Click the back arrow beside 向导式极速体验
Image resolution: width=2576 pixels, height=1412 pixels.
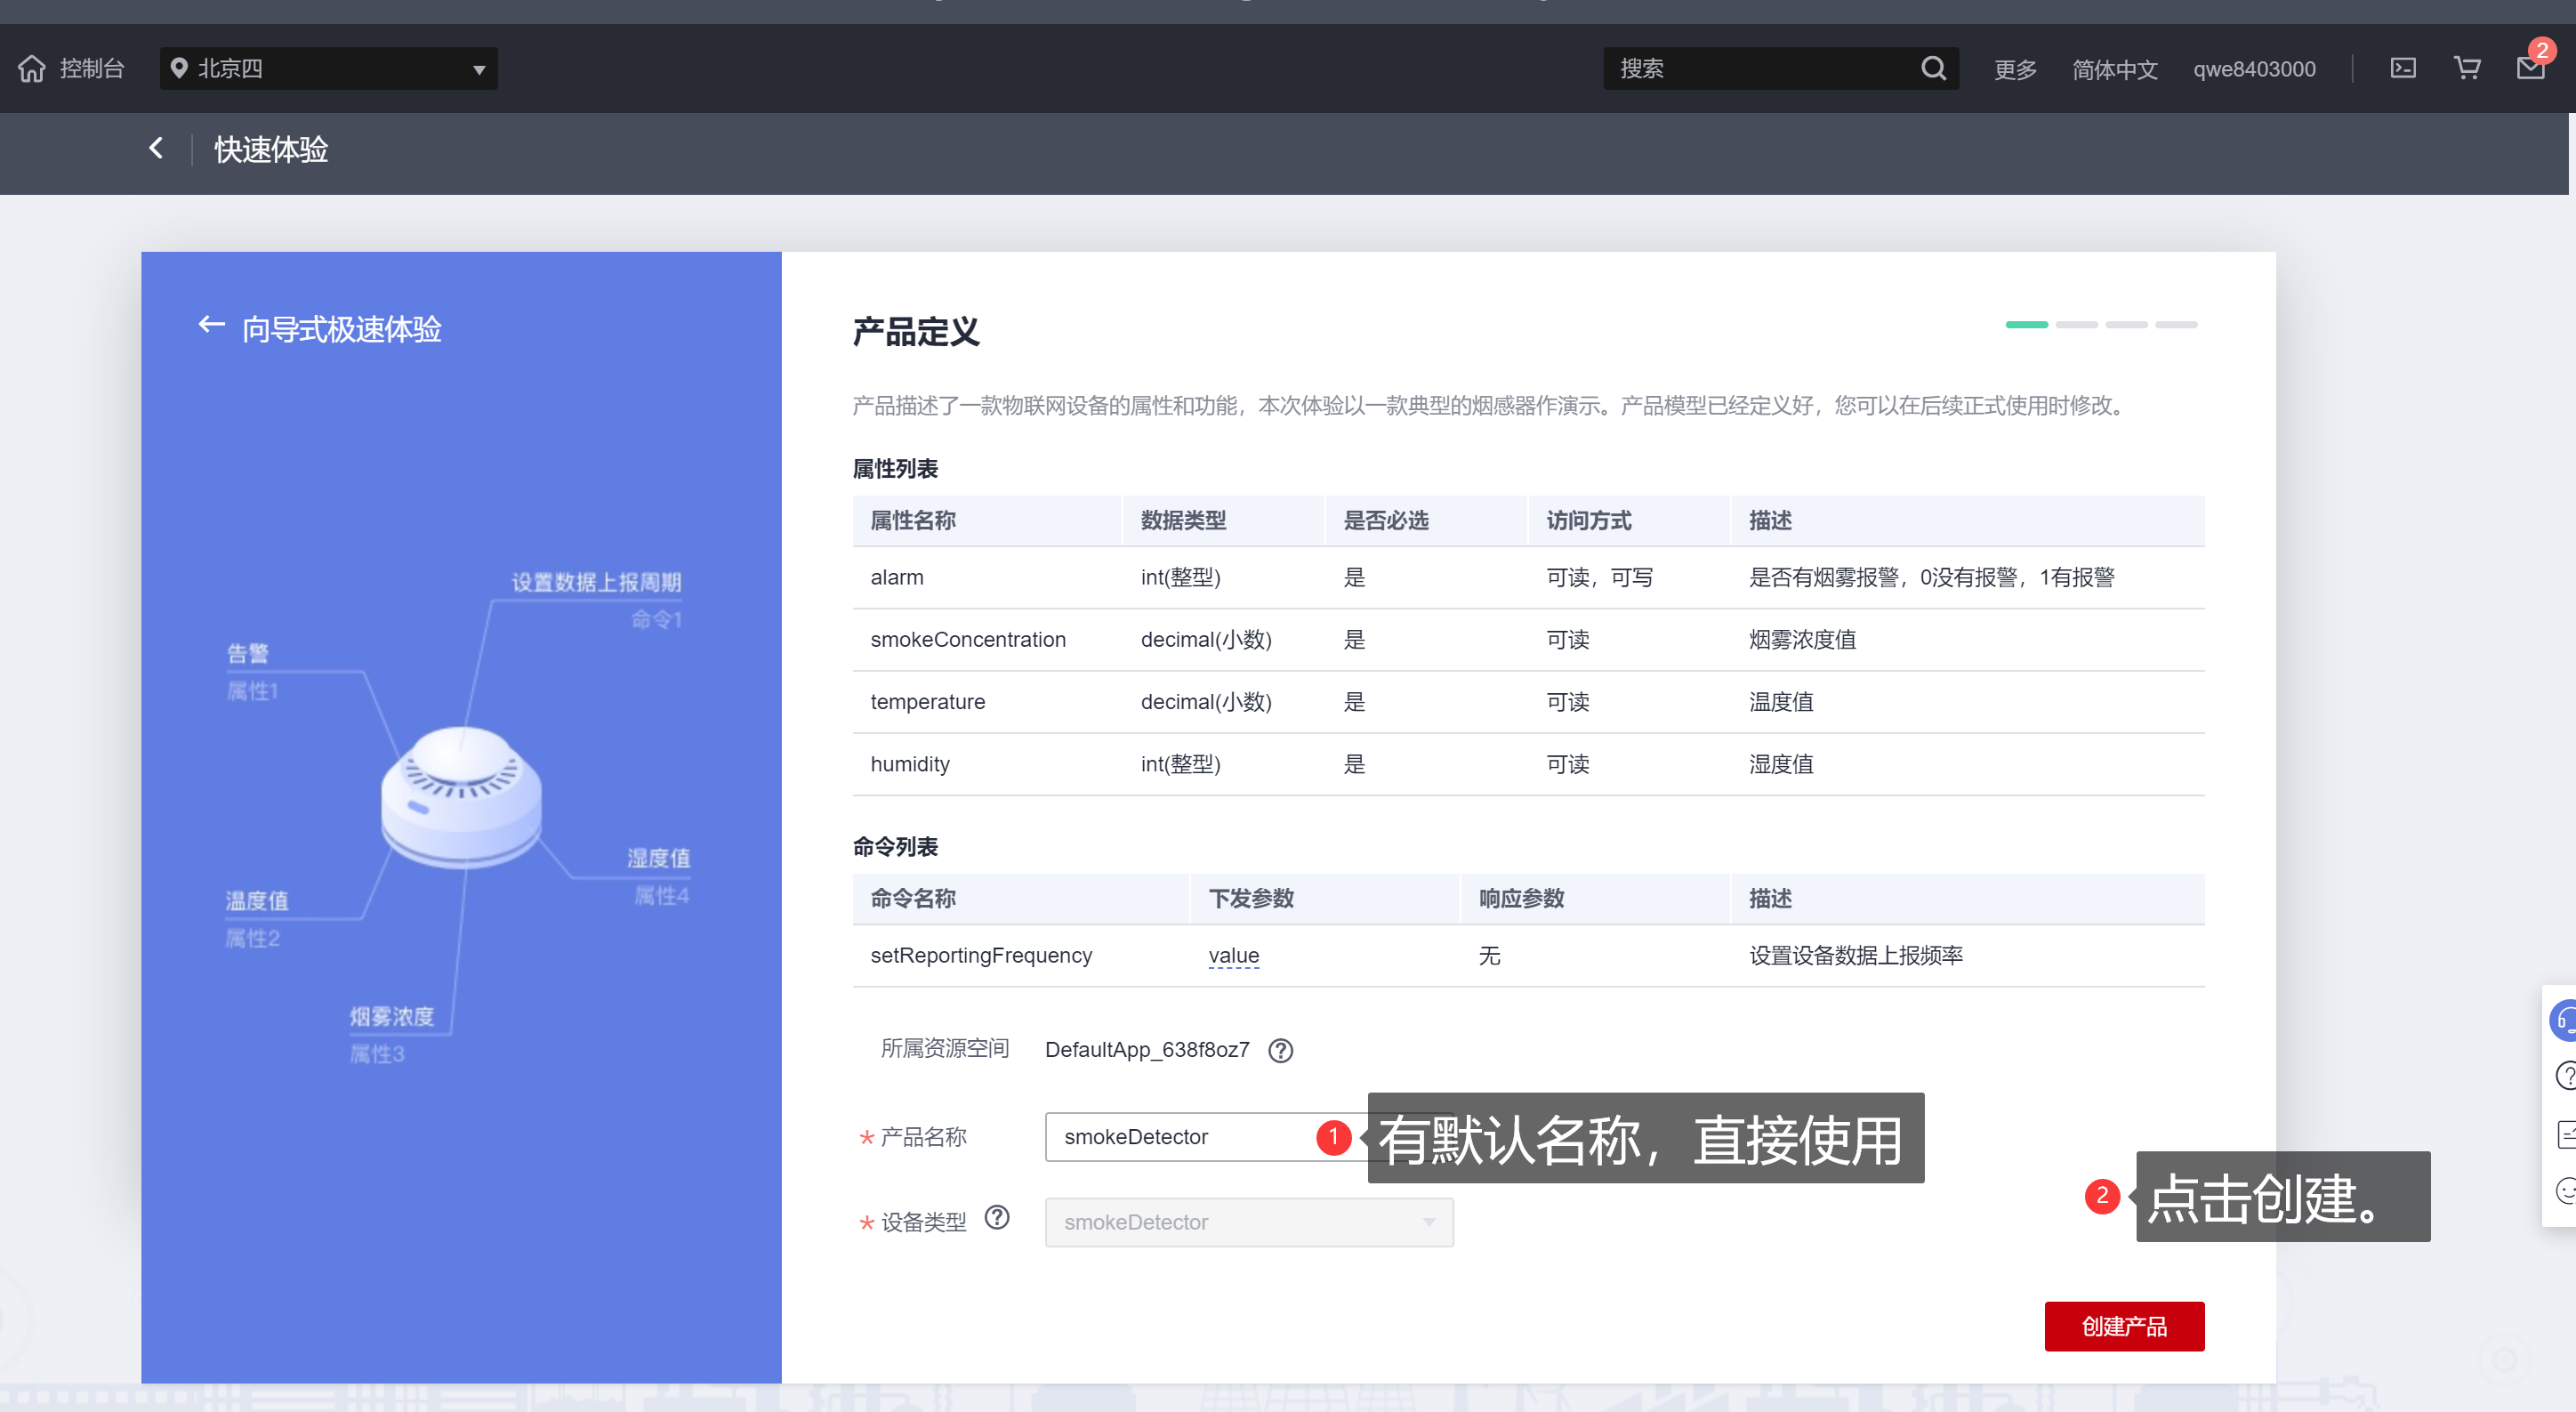(211, 325)
